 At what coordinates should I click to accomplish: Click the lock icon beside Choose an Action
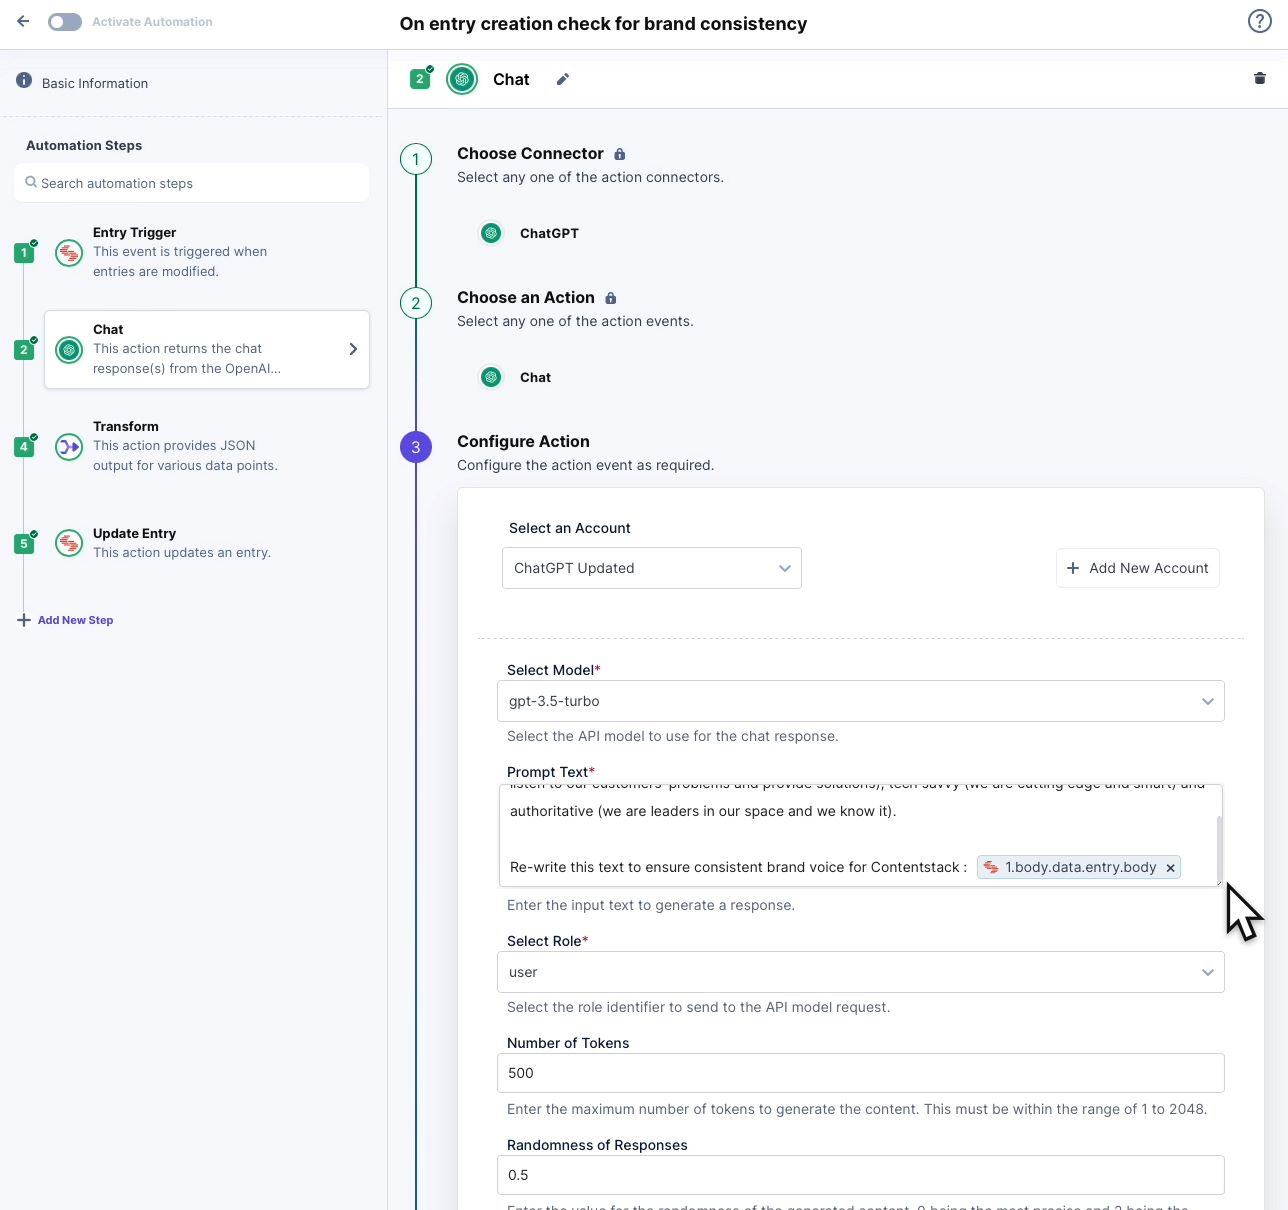(x=611, y=298)
